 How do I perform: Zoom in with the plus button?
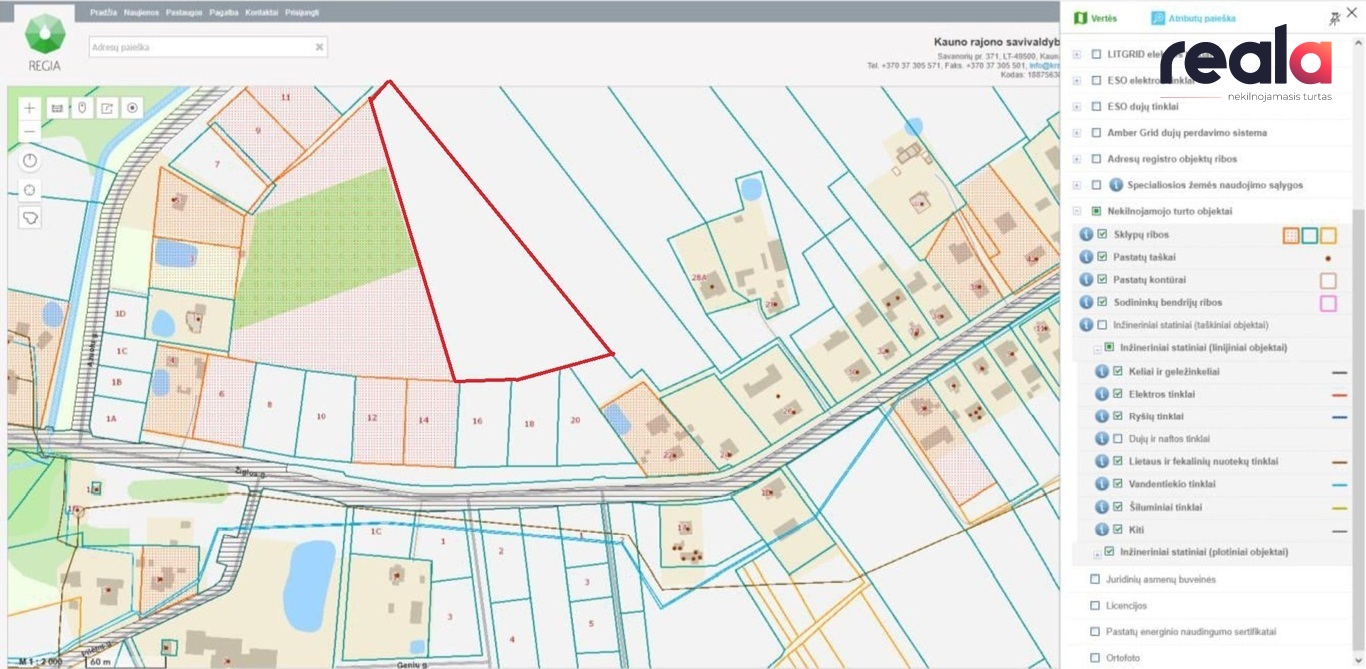click(30, 108)
